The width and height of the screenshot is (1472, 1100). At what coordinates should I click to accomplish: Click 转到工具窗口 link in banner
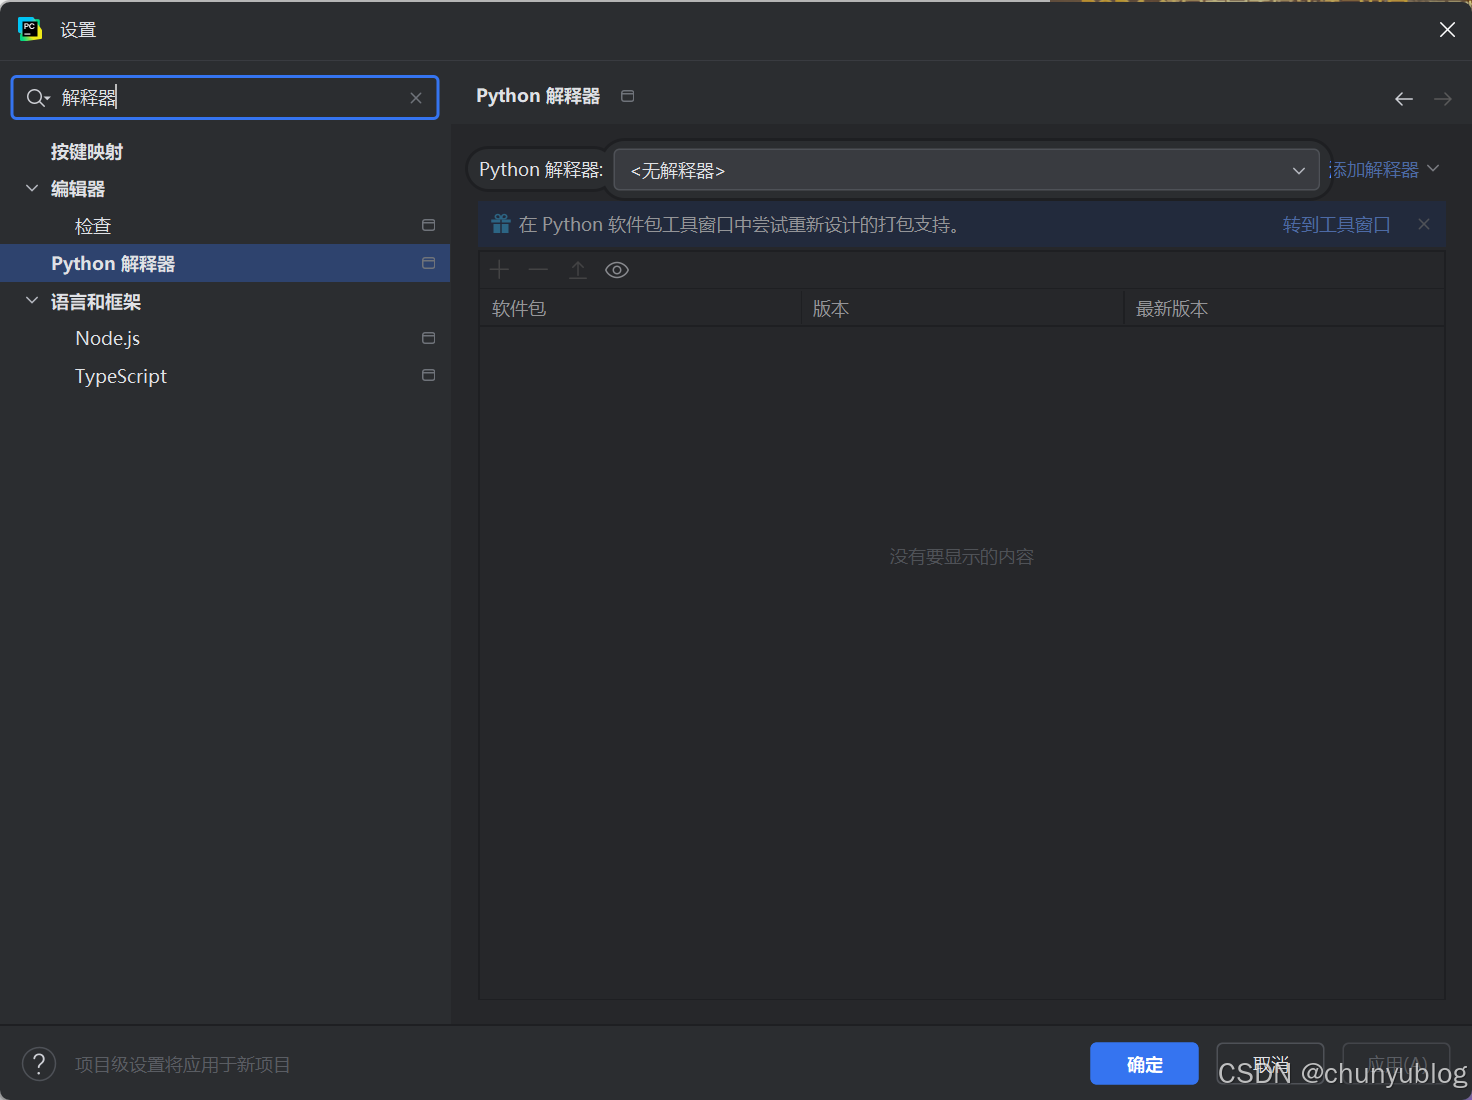(1337, 225)
